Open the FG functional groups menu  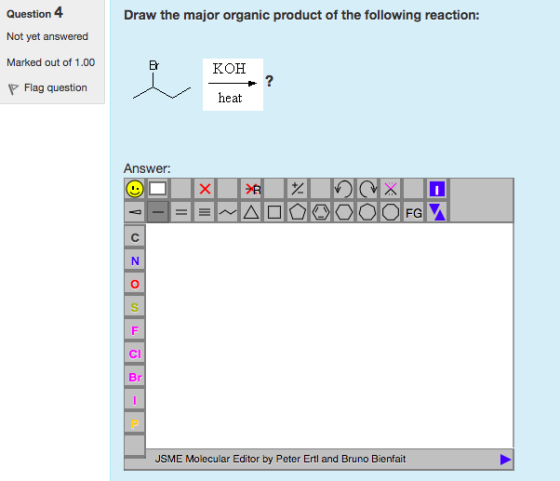414,213
